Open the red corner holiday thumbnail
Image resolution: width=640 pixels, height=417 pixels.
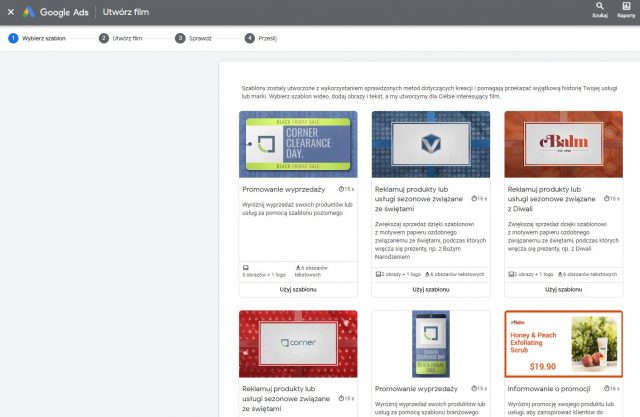298,343
